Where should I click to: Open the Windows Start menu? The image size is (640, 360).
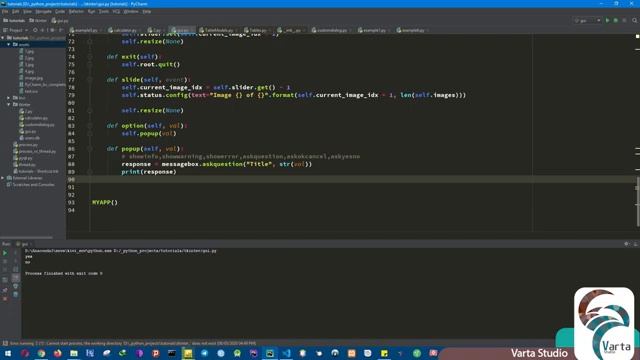point(8,353)
